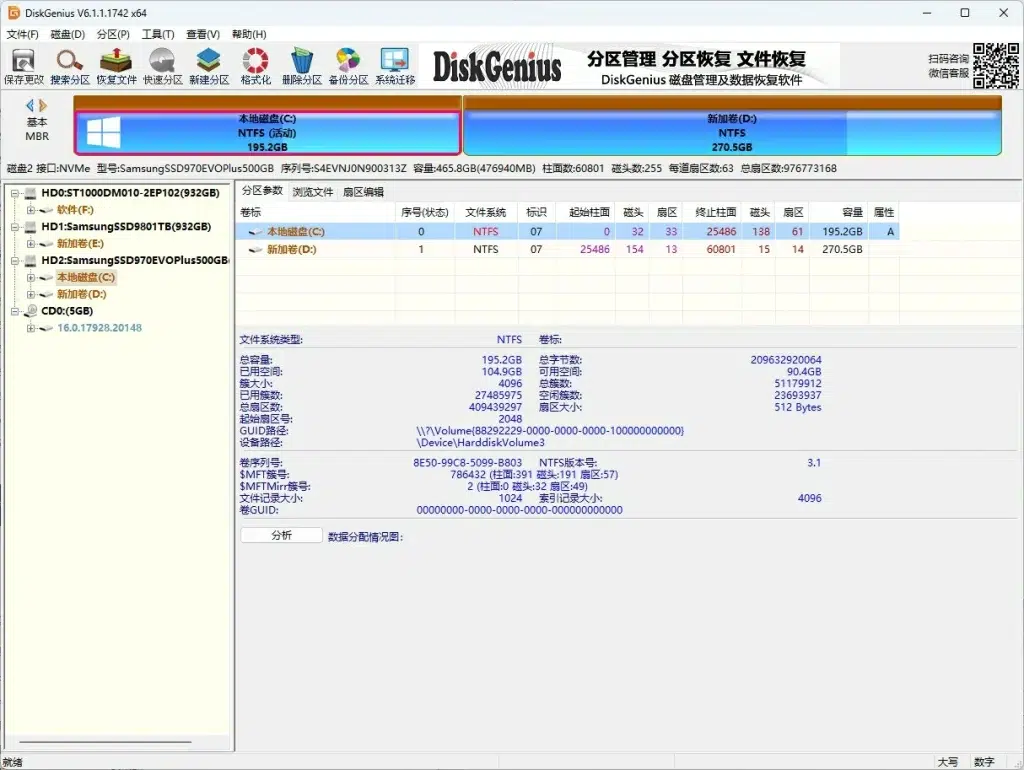
Task: Launch 快速分区 quick partition tool
Action: [161, 65]
